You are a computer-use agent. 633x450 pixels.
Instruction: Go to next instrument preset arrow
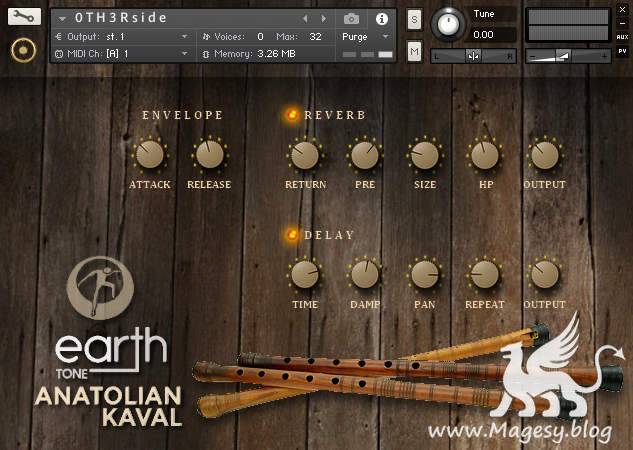tap(324, 19)
